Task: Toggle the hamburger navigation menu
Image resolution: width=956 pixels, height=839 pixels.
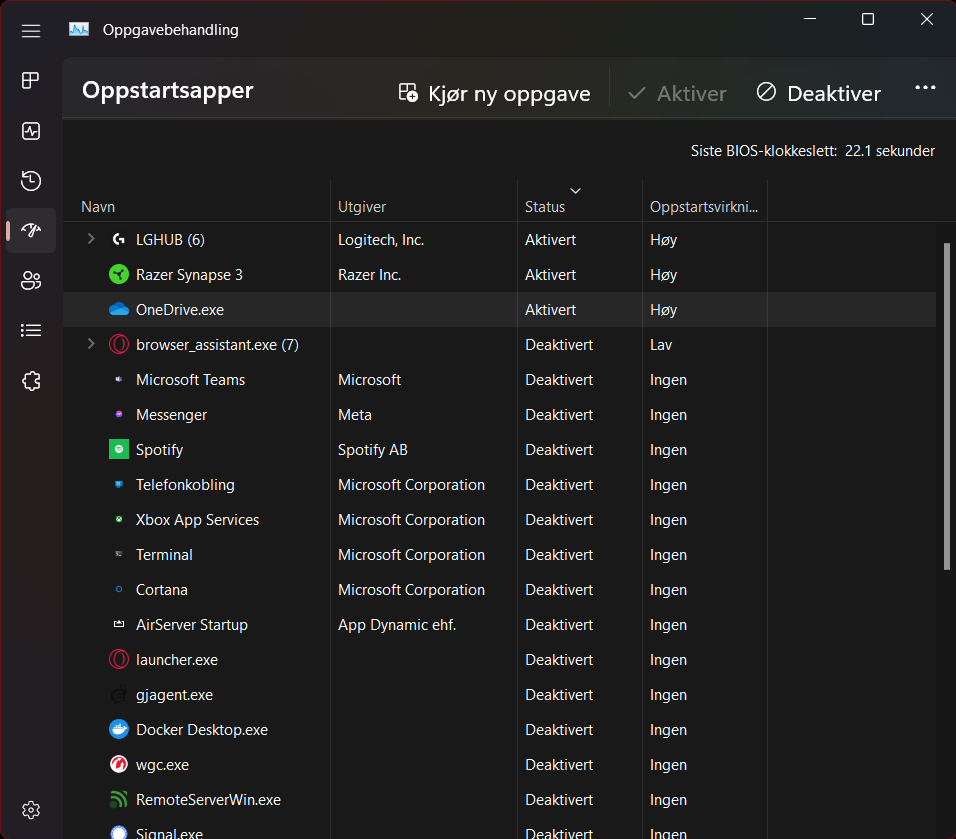Action: (31, 31)
